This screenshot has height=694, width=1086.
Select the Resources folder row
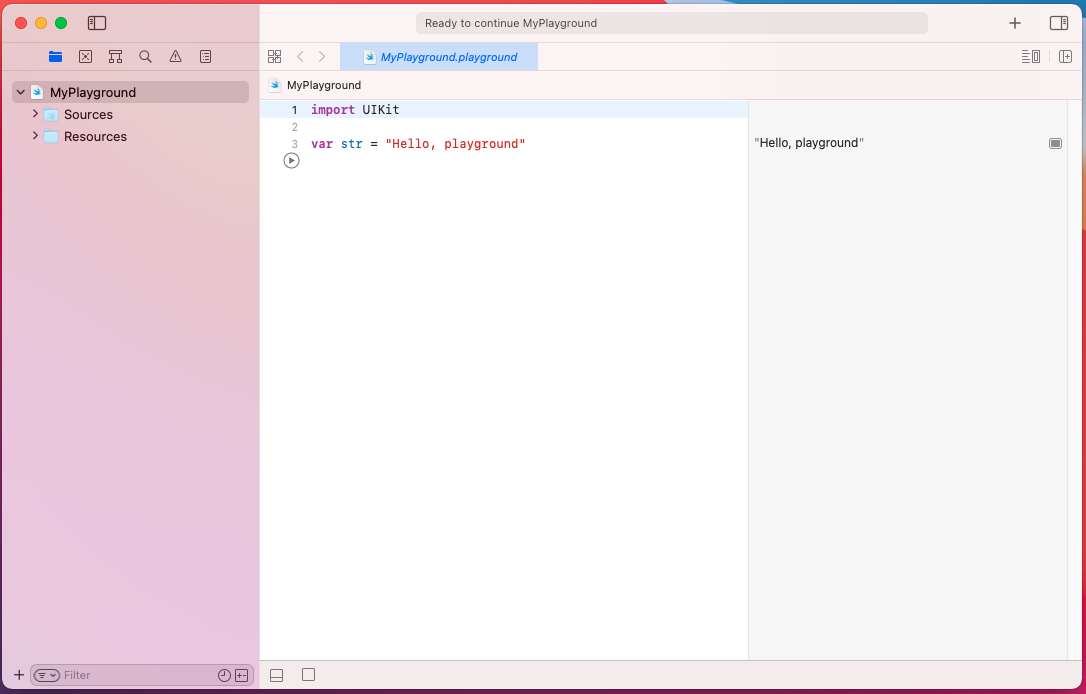click(130, 136)
